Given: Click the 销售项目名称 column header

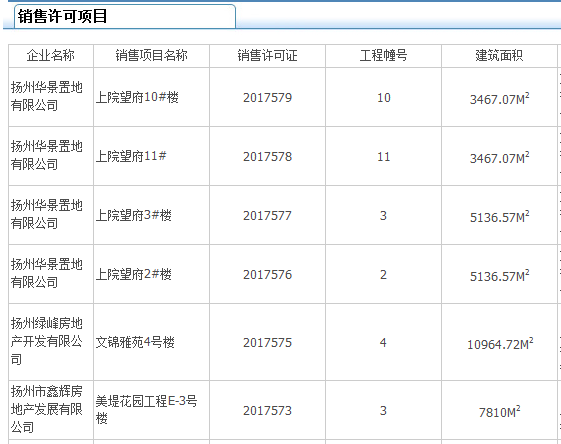Looking at the screenshot, I should click(151, 56).
